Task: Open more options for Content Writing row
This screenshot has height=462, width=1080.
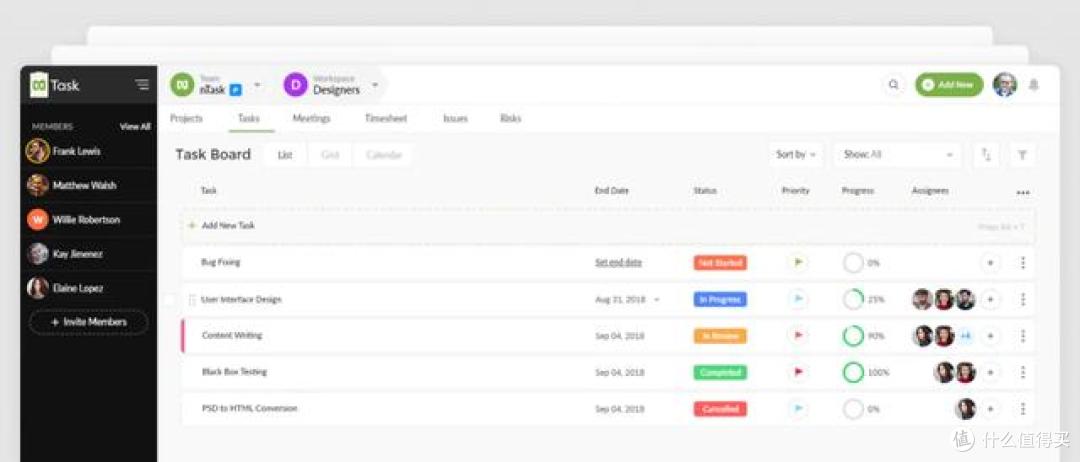Action: 1023,336
